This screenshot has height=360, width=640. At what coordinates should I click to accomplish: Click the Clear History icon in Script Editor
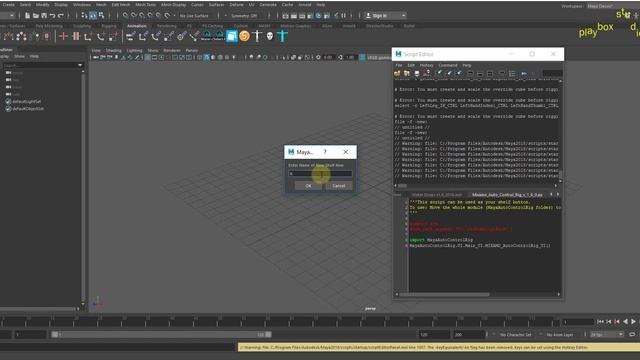[x=439, y=73]
